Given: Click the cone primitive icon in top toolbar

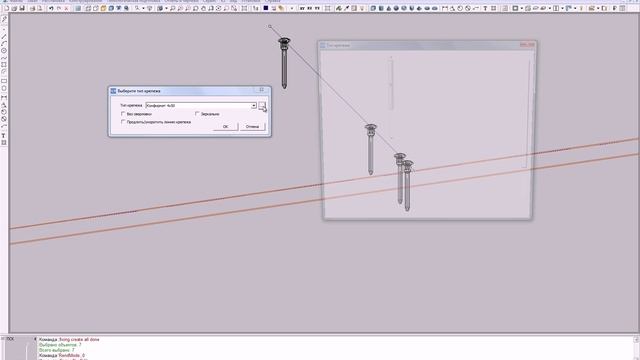Looking at the screenshot, I should [x=389, y=8].
